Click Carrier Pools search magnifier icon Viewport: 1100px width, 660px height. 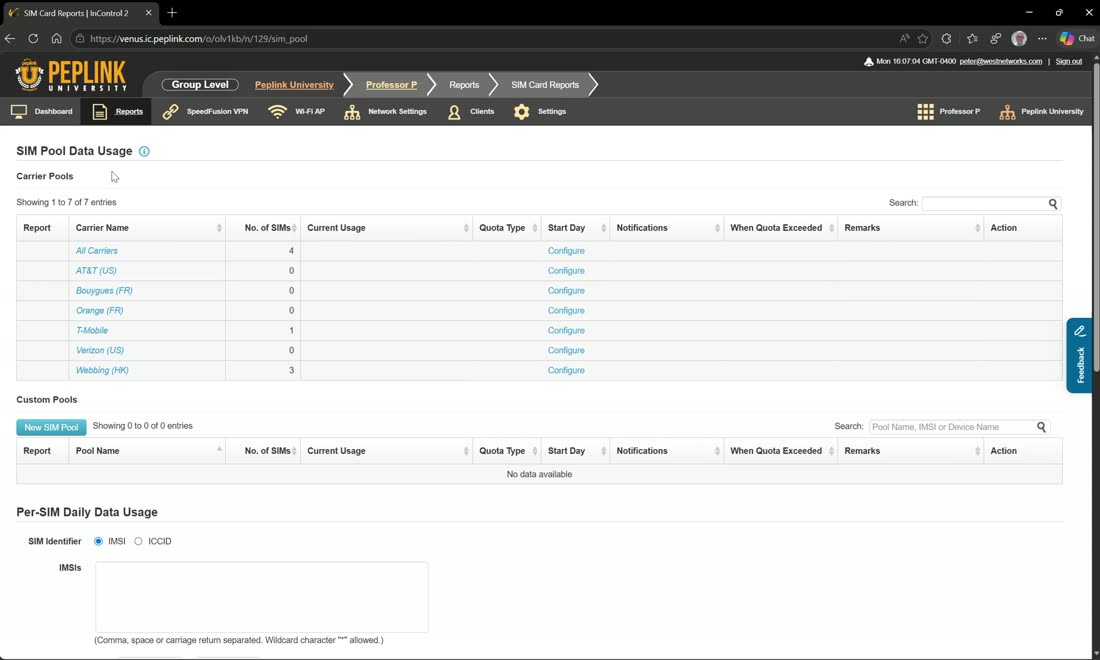1052,203
